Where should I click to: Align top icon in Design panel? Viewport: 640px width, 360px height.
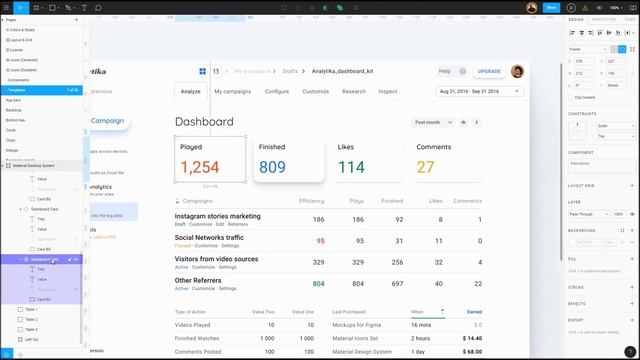(x=600, y=33)
